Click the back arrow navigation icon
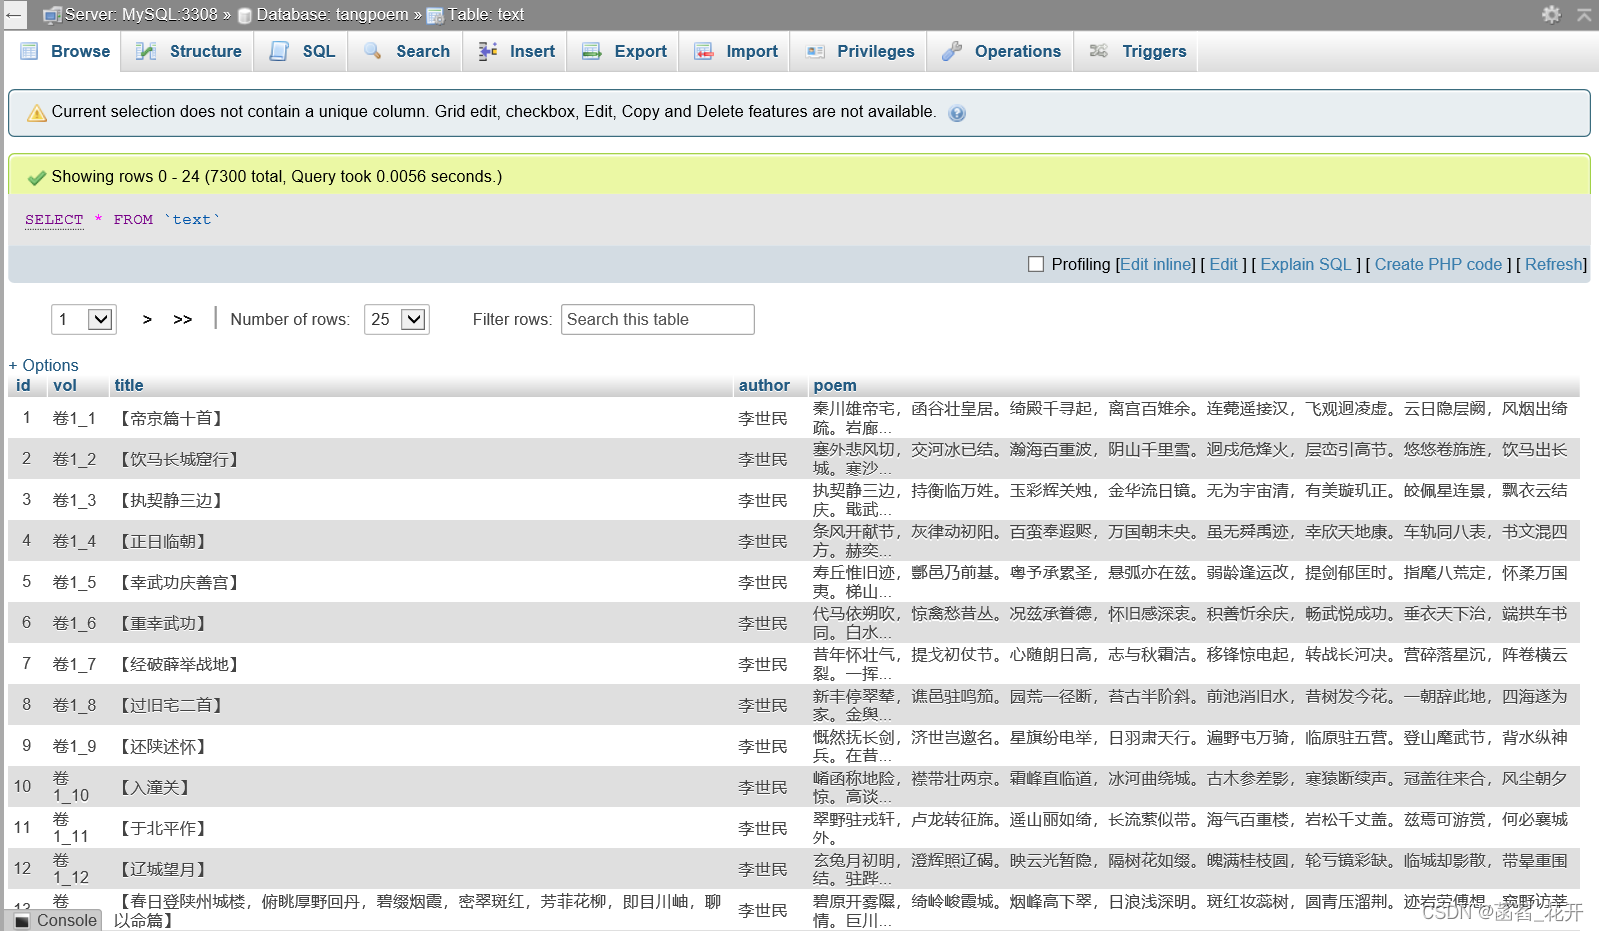Screen dimensions: 1599x931 click(x=14, y=15)
